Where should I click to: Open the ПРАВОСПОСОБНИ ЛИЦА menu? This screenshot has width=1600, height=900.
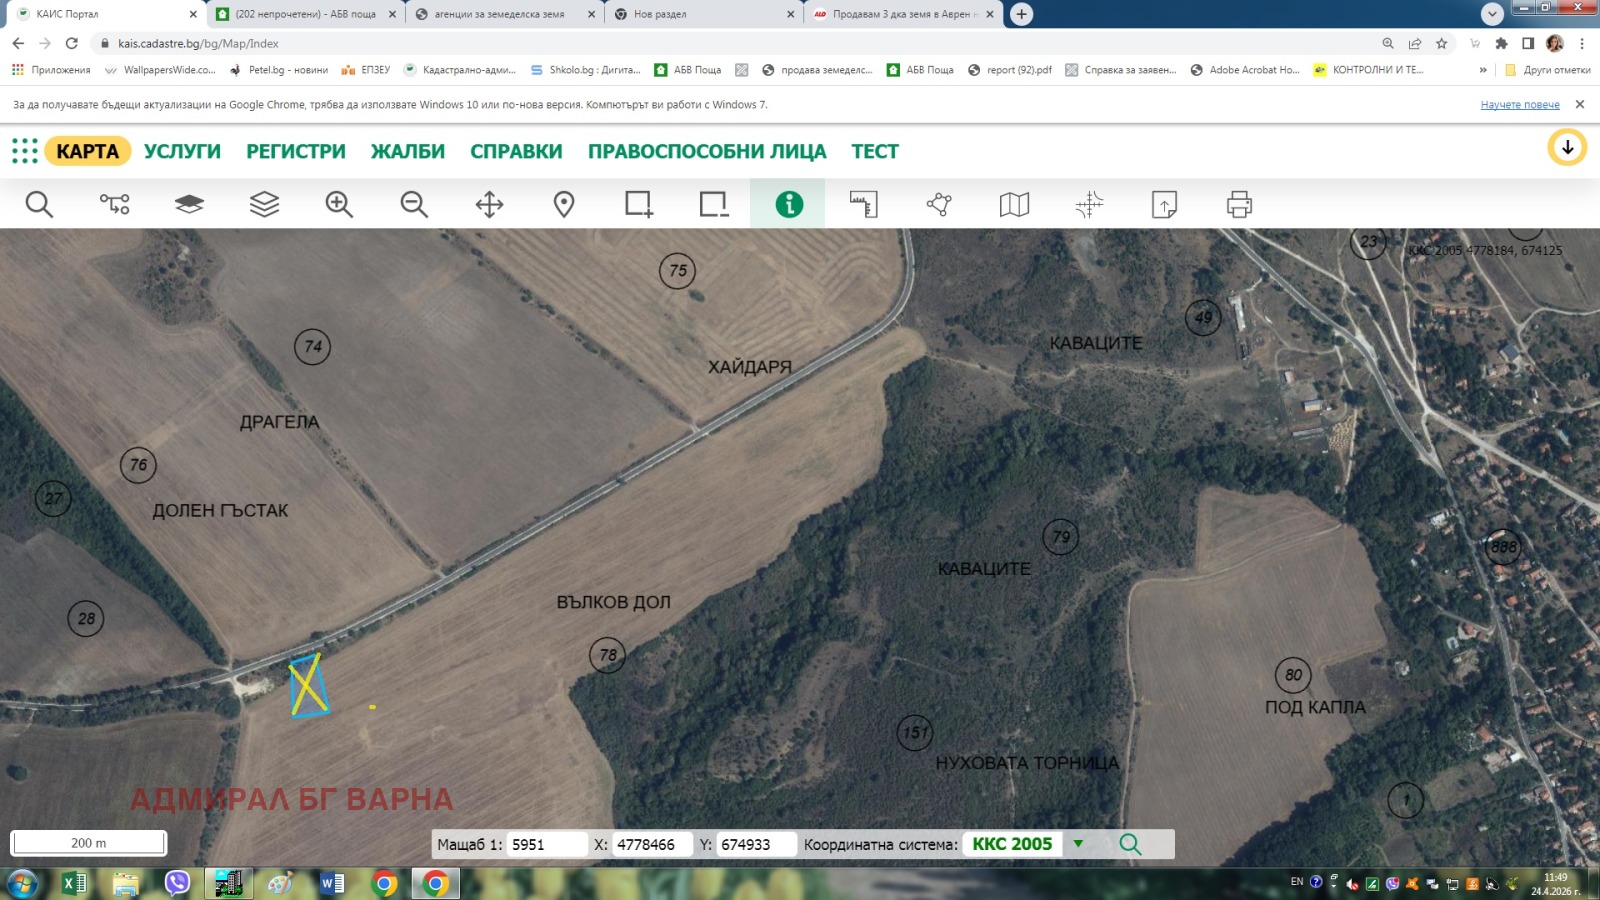click(x=707, y=151)
